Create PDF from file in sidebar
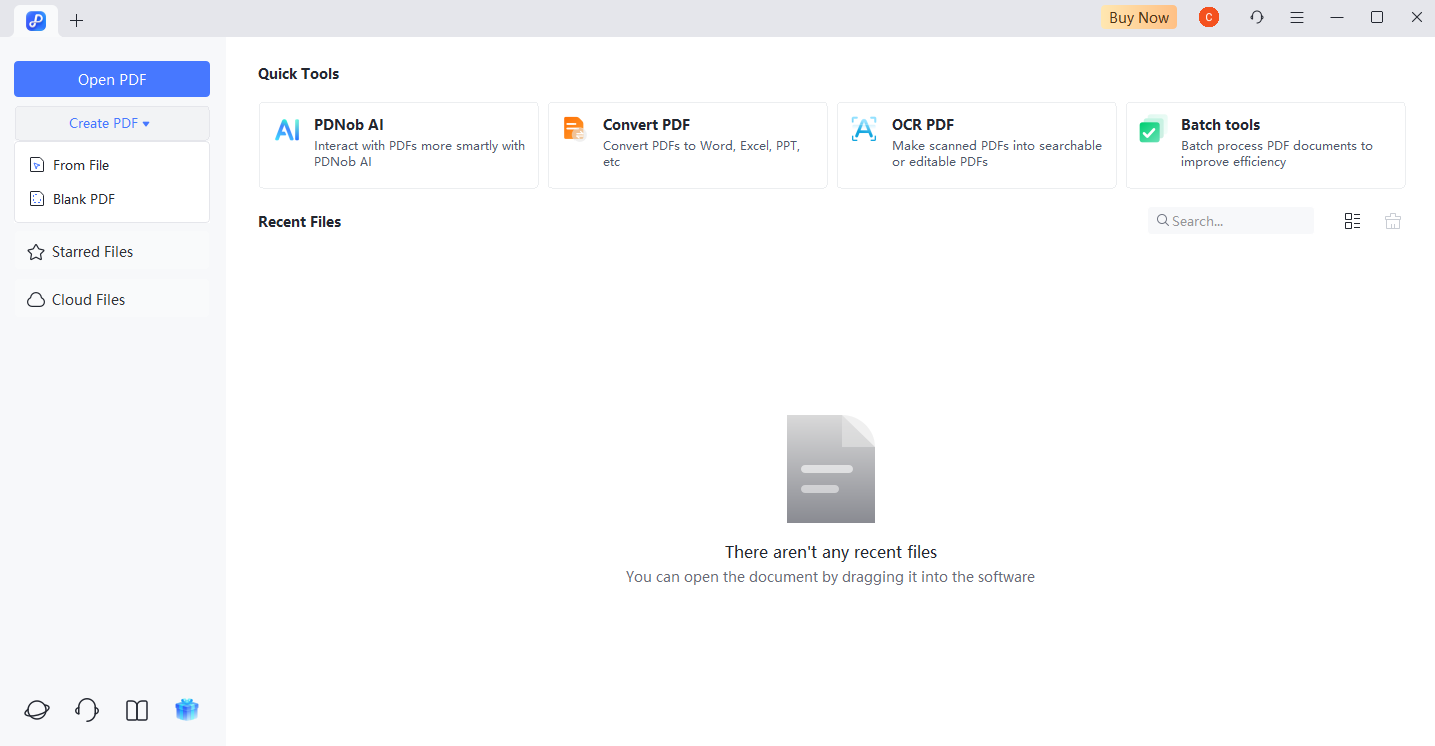Screen dimensions: 1435x746 (x=80, y=164)
